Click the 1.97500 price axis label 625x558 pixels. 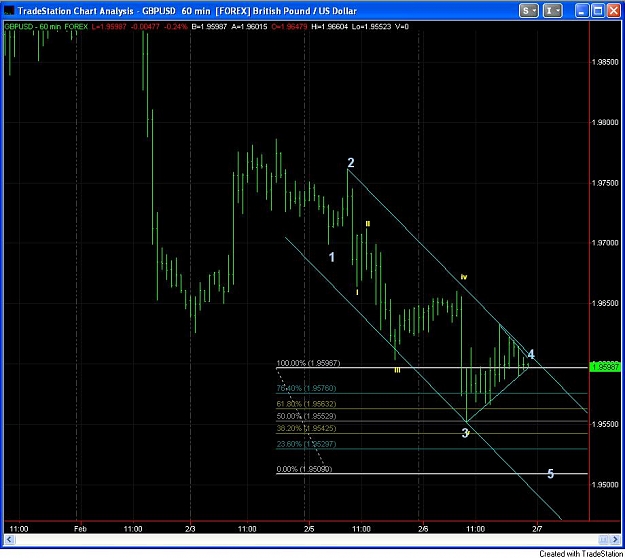tap(605, 183)
